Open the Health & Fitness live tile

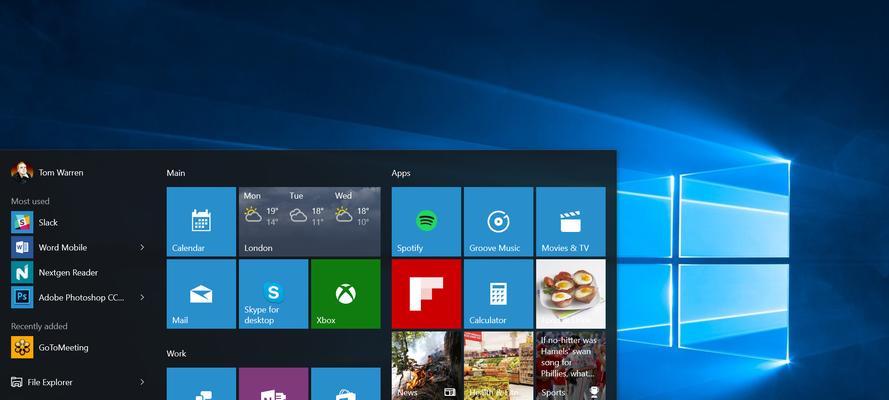(498, 365)
